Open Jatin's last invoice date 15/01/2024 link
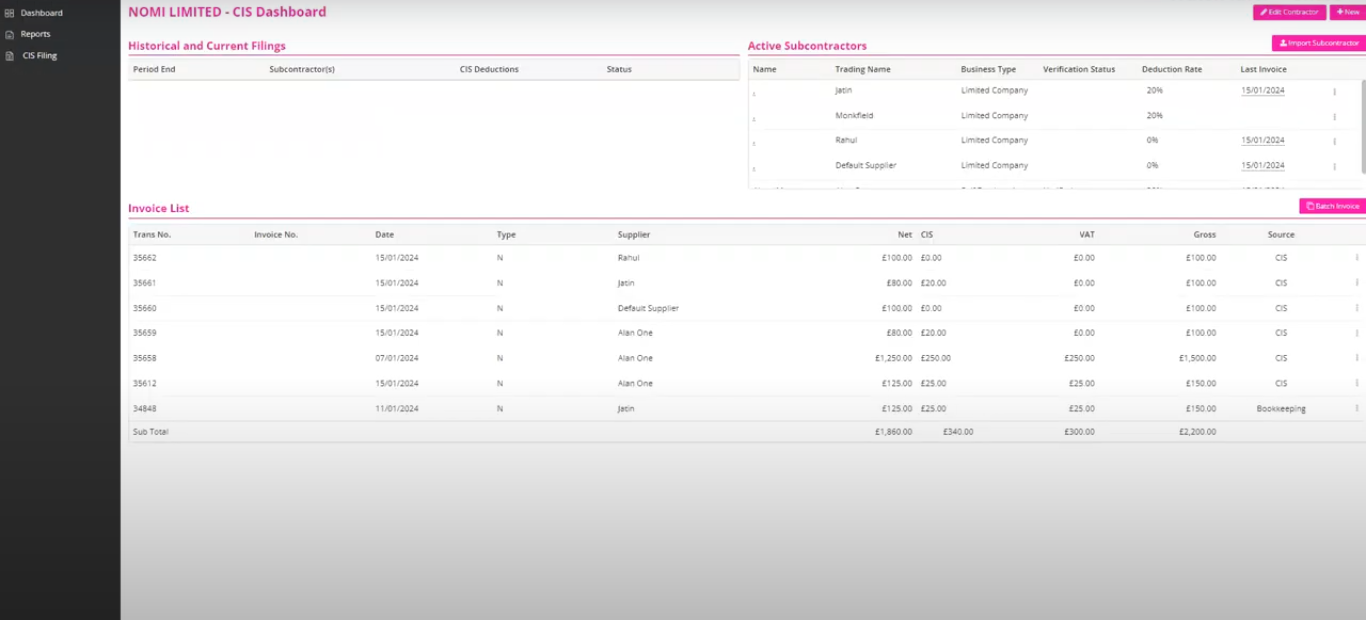 [x=1262, y=91]
